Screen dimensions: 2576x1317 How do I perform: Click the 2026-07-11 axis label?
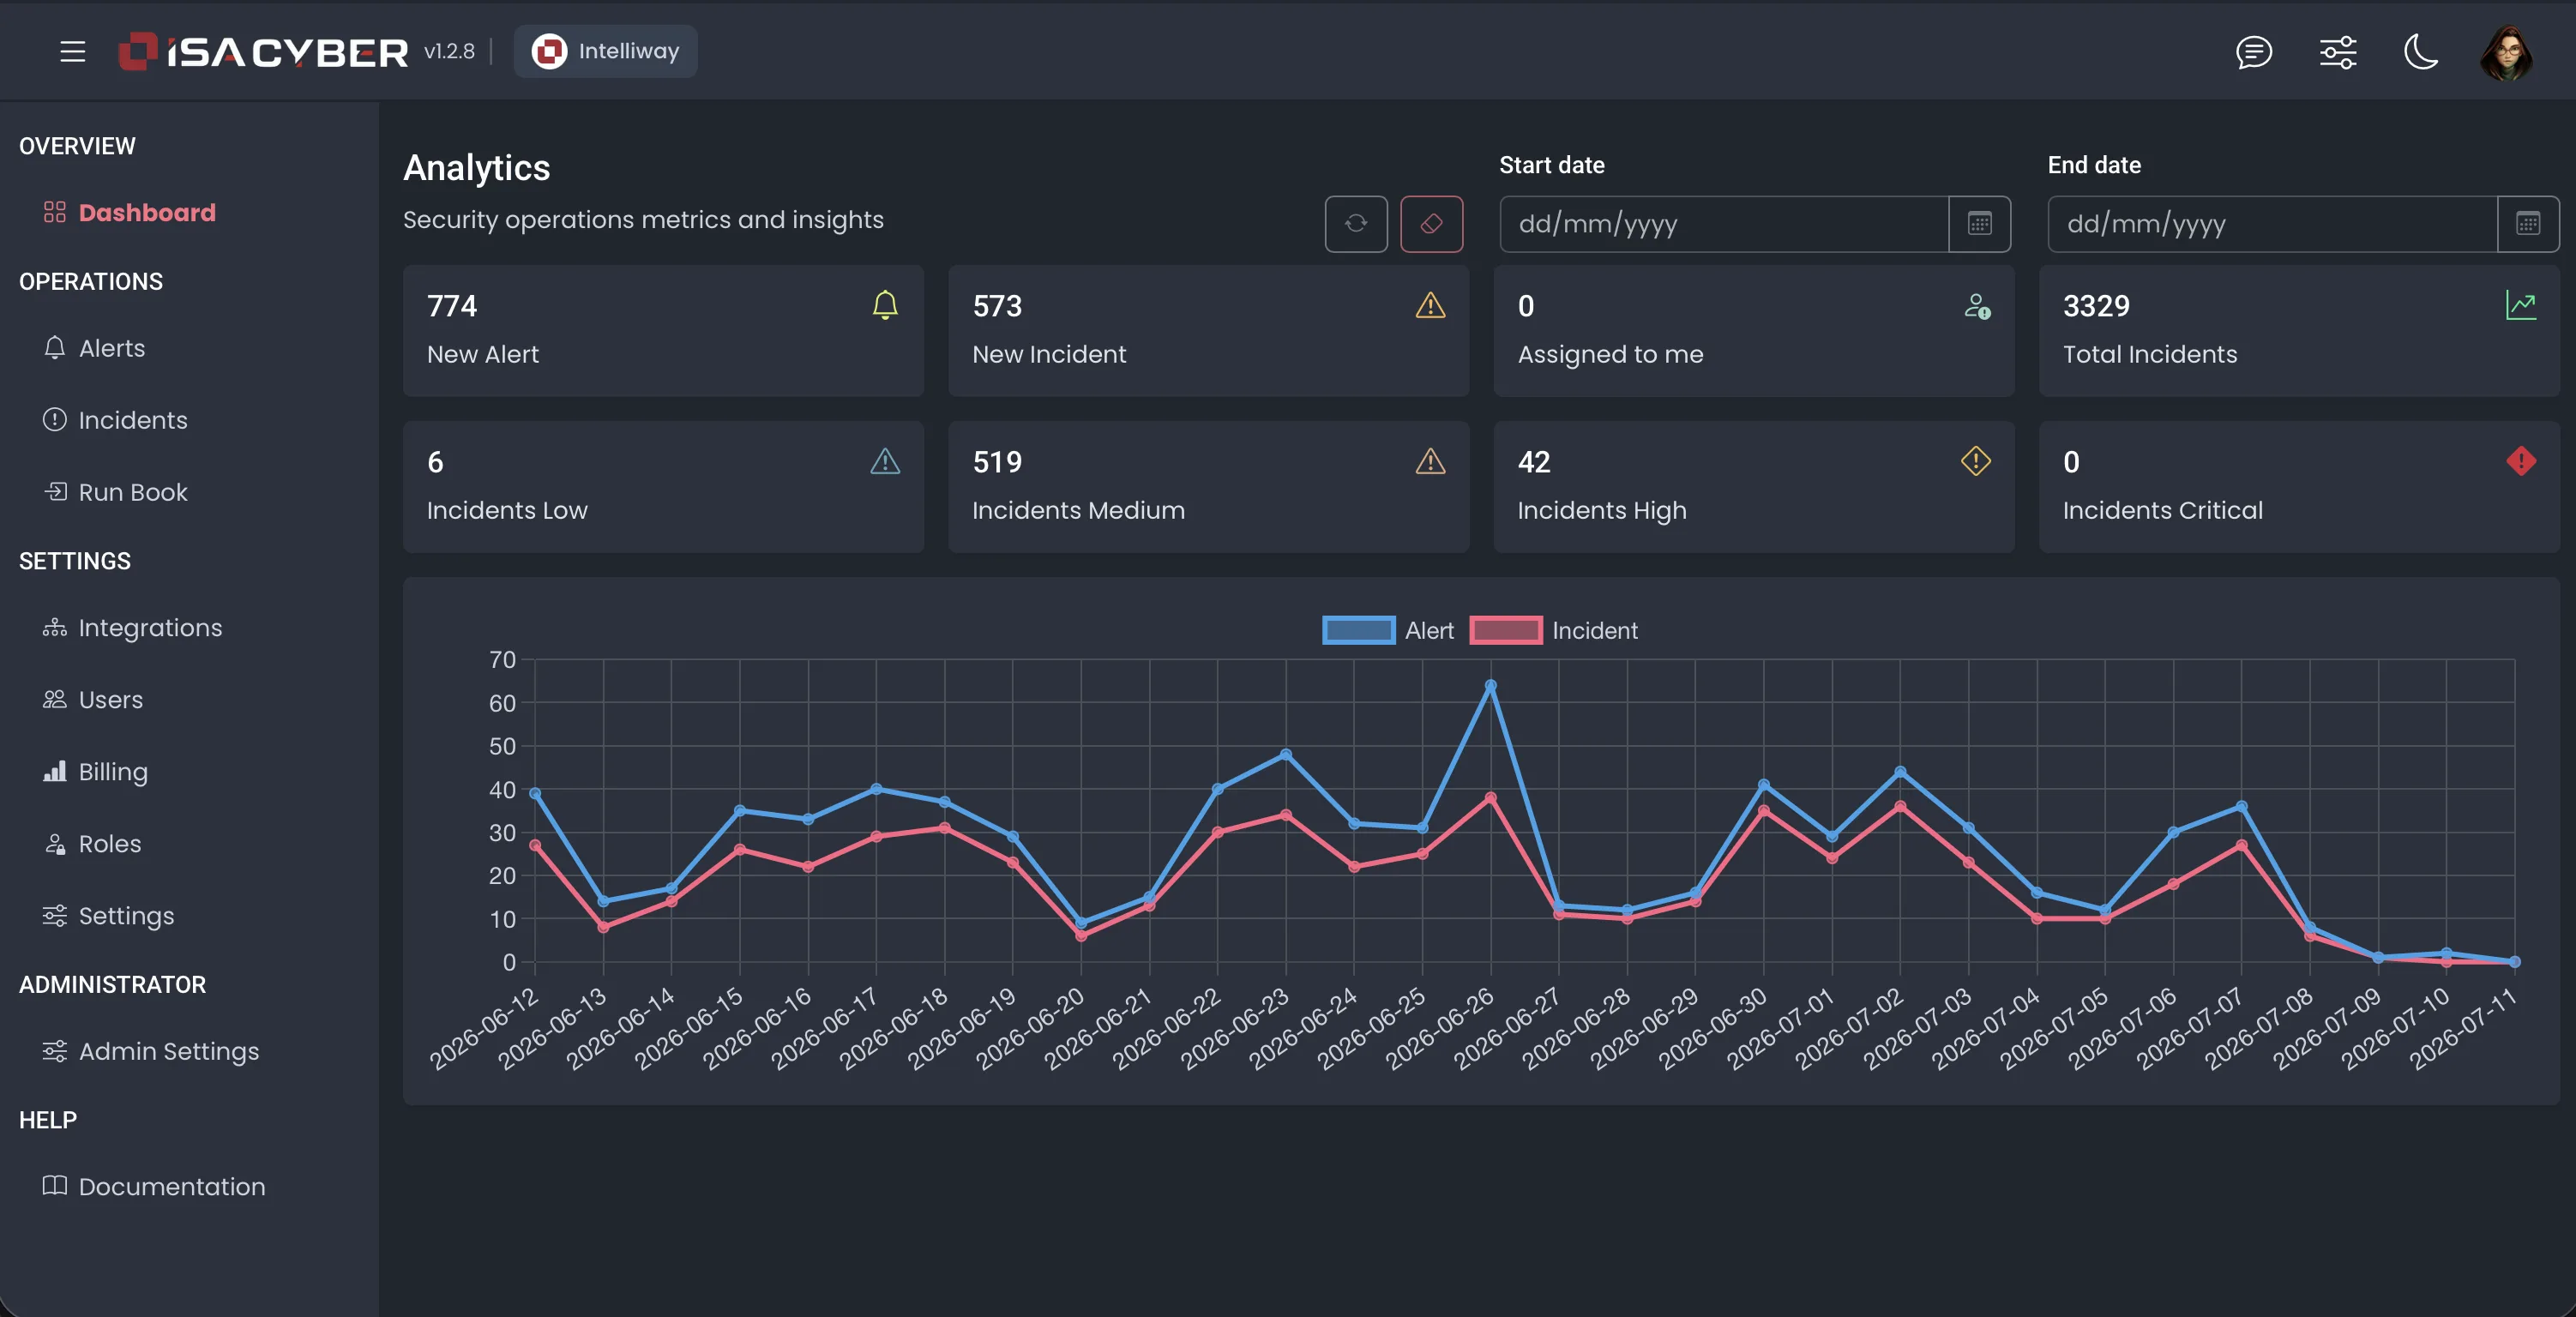2462,1028
